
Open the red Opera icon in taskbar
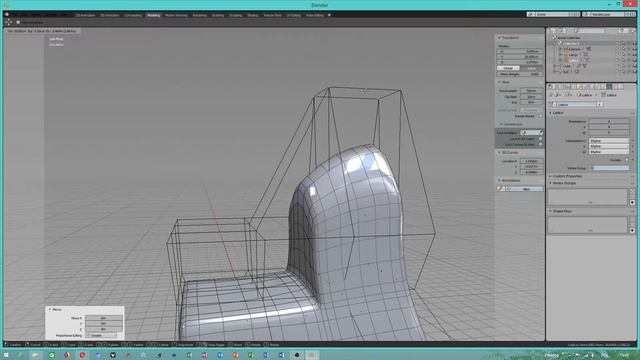click(82, 355)
